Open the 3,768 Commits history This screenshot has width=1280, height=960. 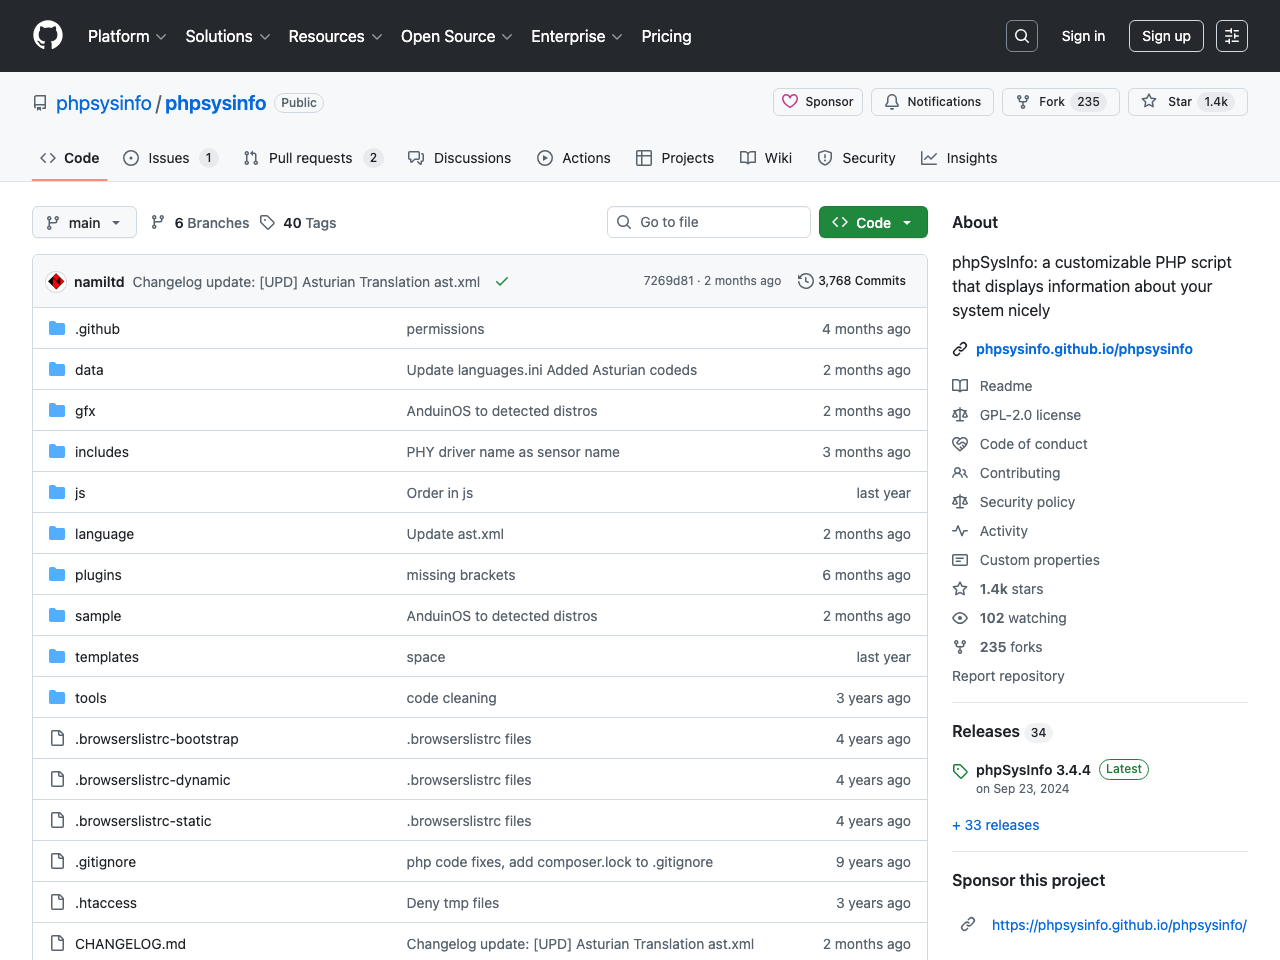click(852, 281)
